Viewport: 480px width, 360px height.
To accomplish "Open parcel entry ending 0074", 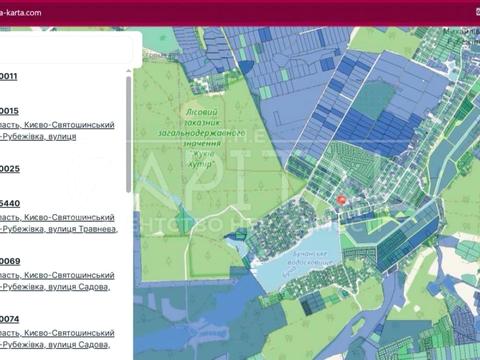I will 10,319.
